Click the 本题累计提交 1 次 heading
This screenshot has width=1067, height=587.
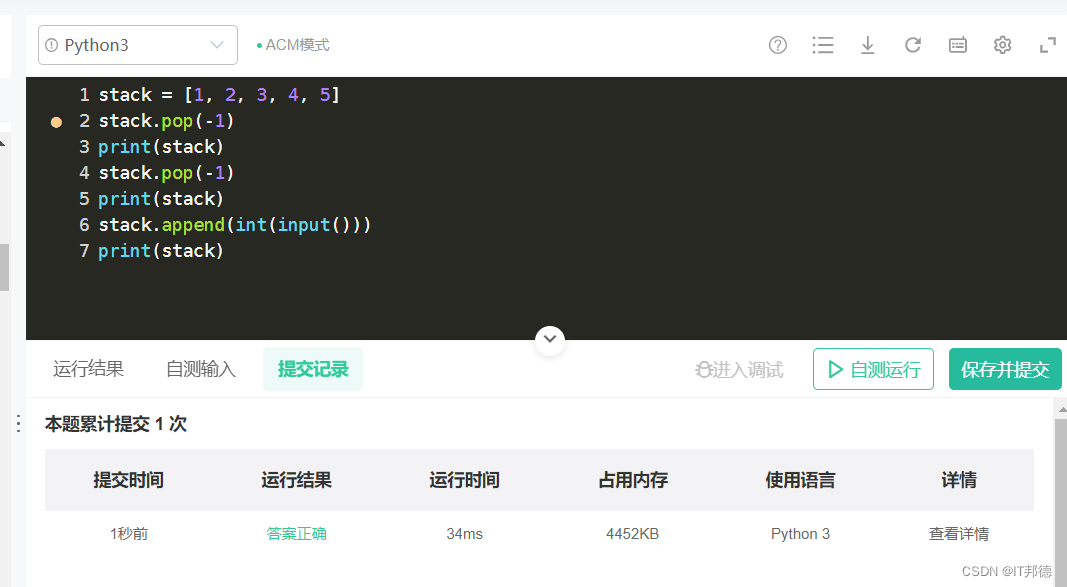pyautogui.click(x=116, y=424)
